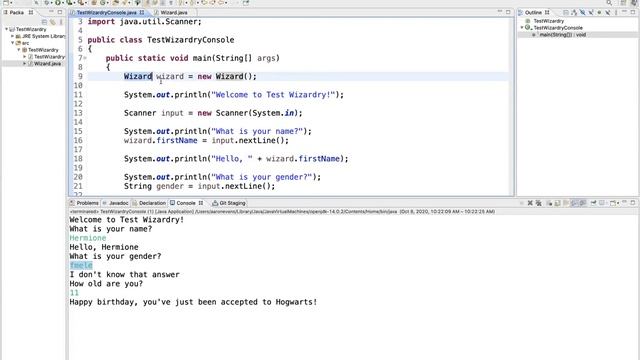Maximize the Console view

click(x=633, y=203)
